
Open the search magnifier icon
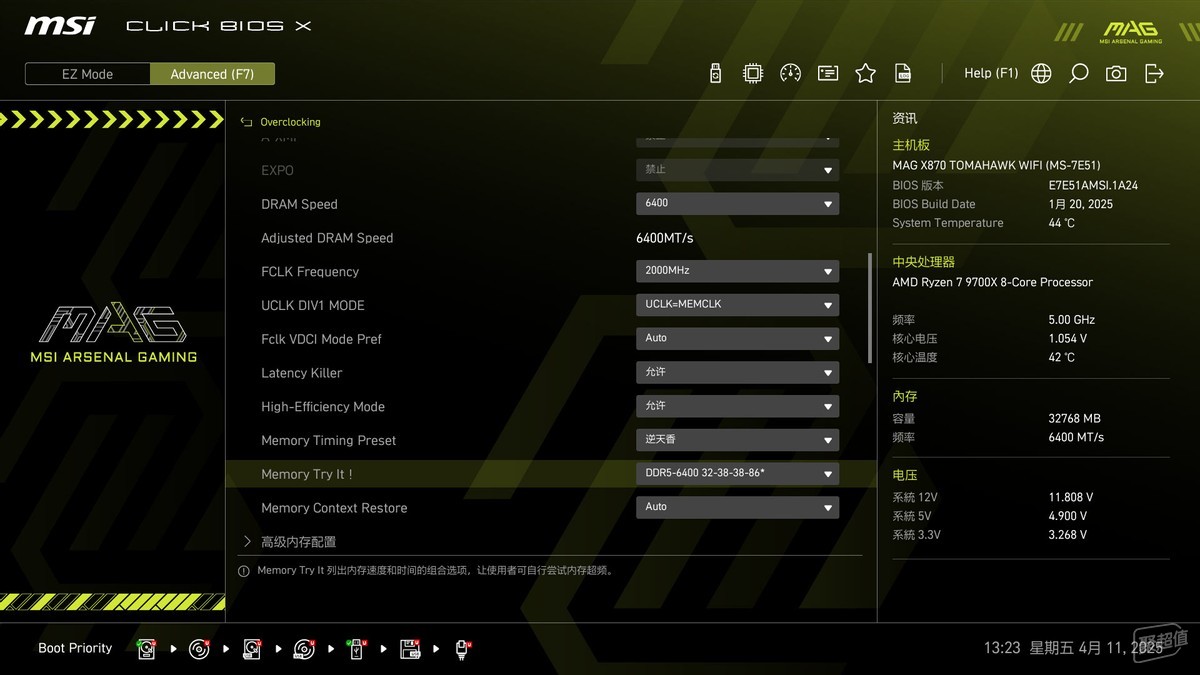coord(1078,73)
